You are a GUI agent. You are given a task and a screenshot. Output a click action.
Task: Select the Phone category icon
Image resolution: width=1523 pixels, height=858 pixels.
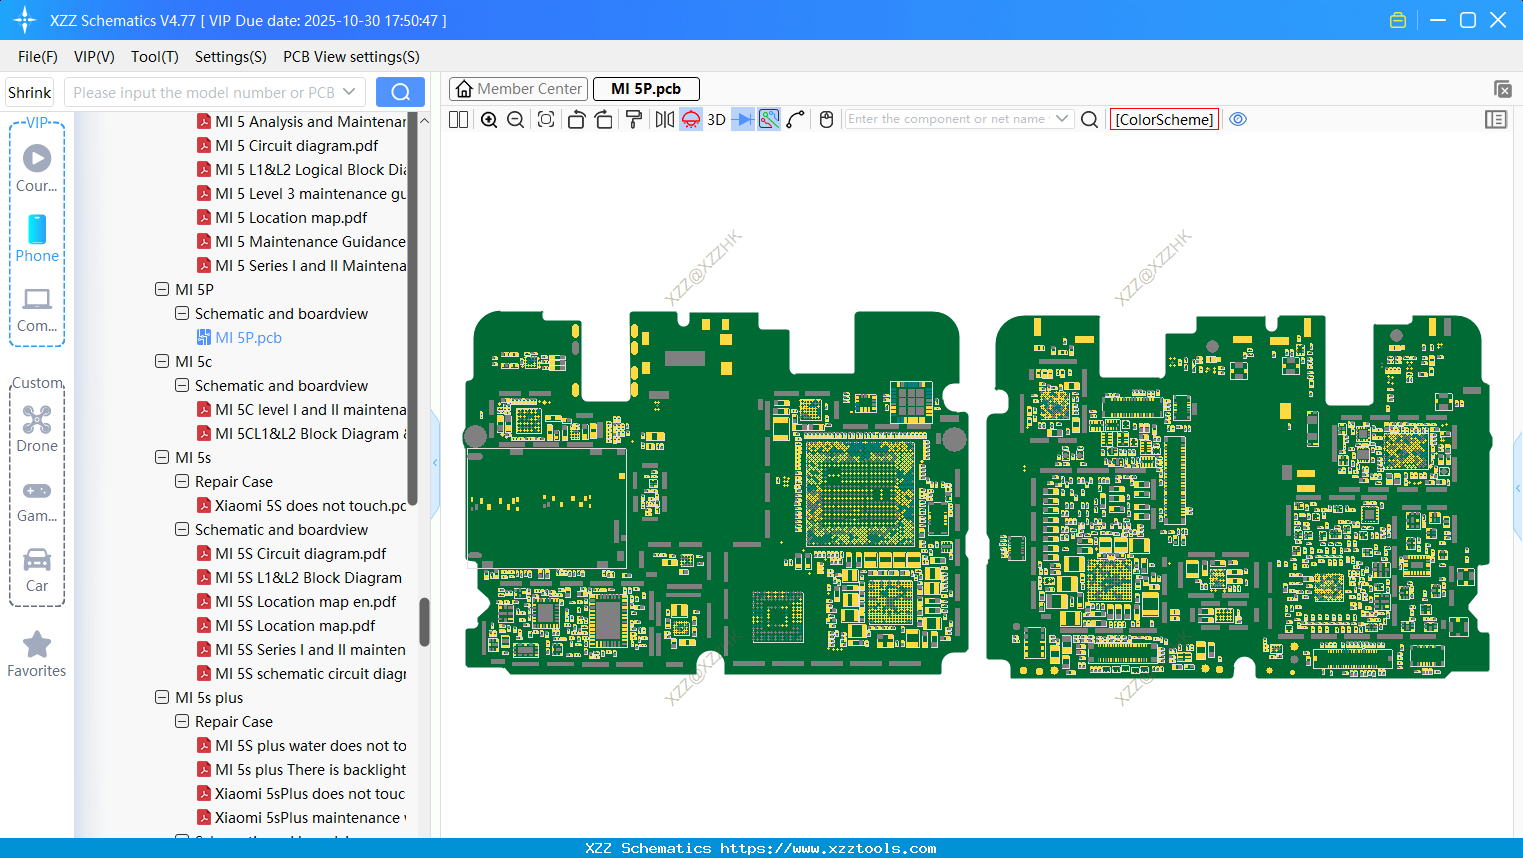[37, 238]
